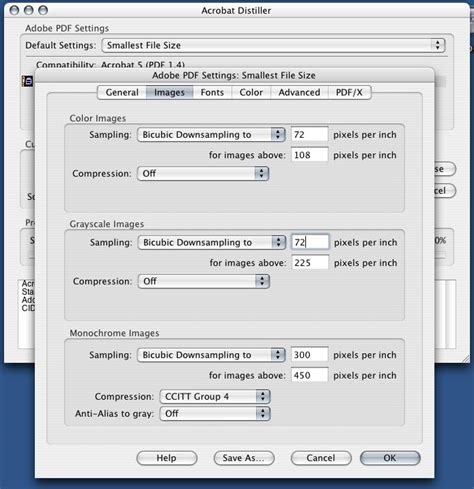Image resolution: width=474 pixels, height=489 pixels.
Task: Select the PDF/X tab
Action: point(349,92)
